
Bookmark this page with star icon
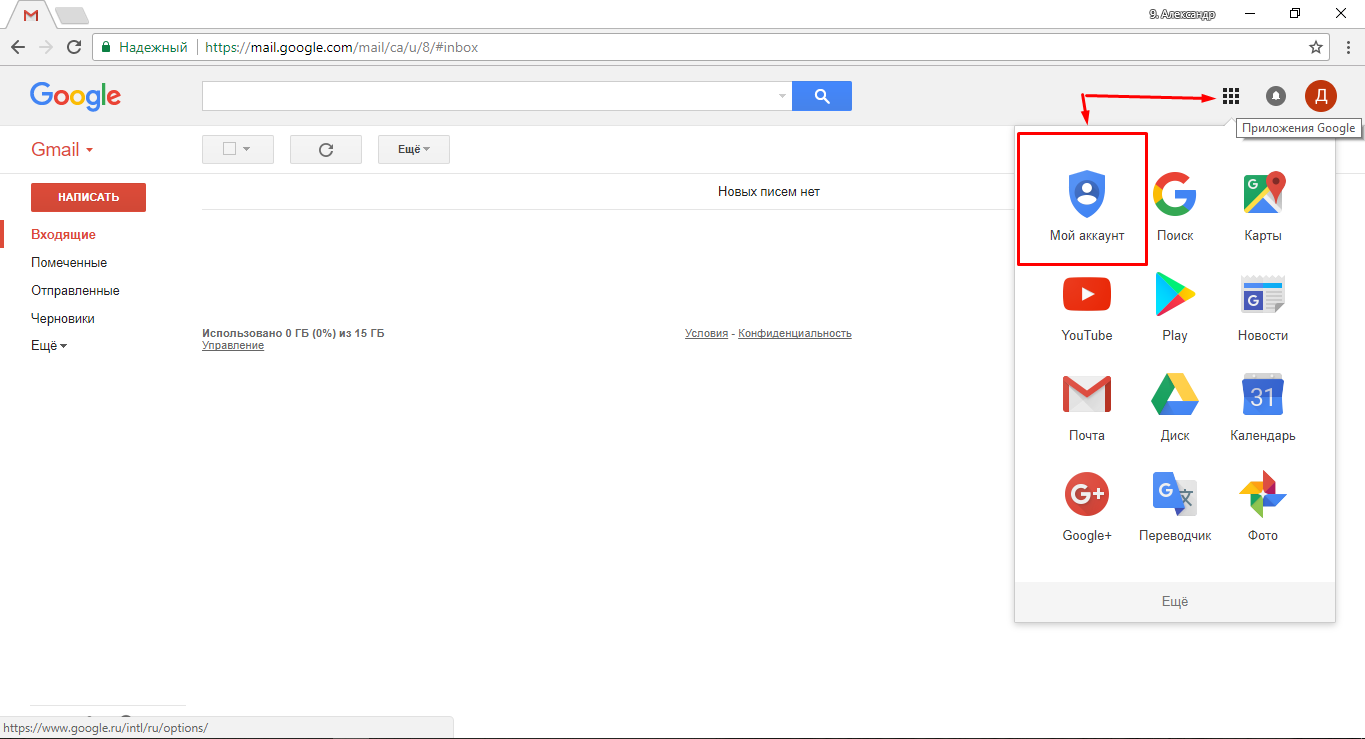click(x=1316, y=47)
